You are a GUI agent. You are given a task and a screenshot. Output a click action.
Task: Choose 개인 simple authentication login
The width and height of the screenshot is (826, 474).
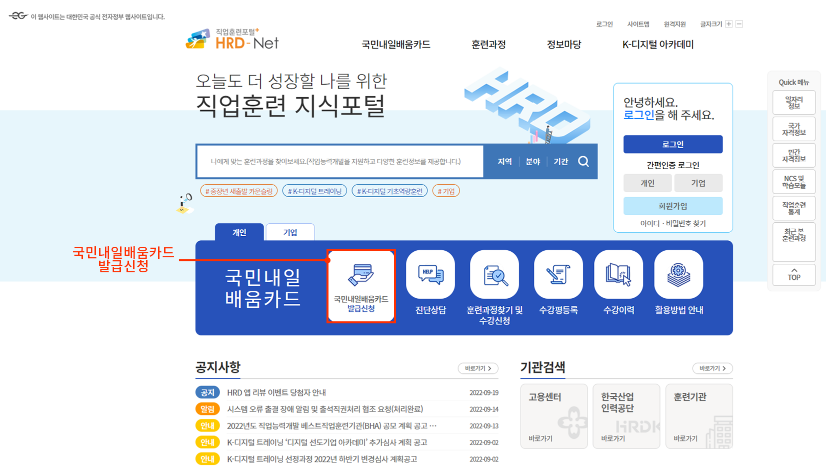tap(647, 183)
